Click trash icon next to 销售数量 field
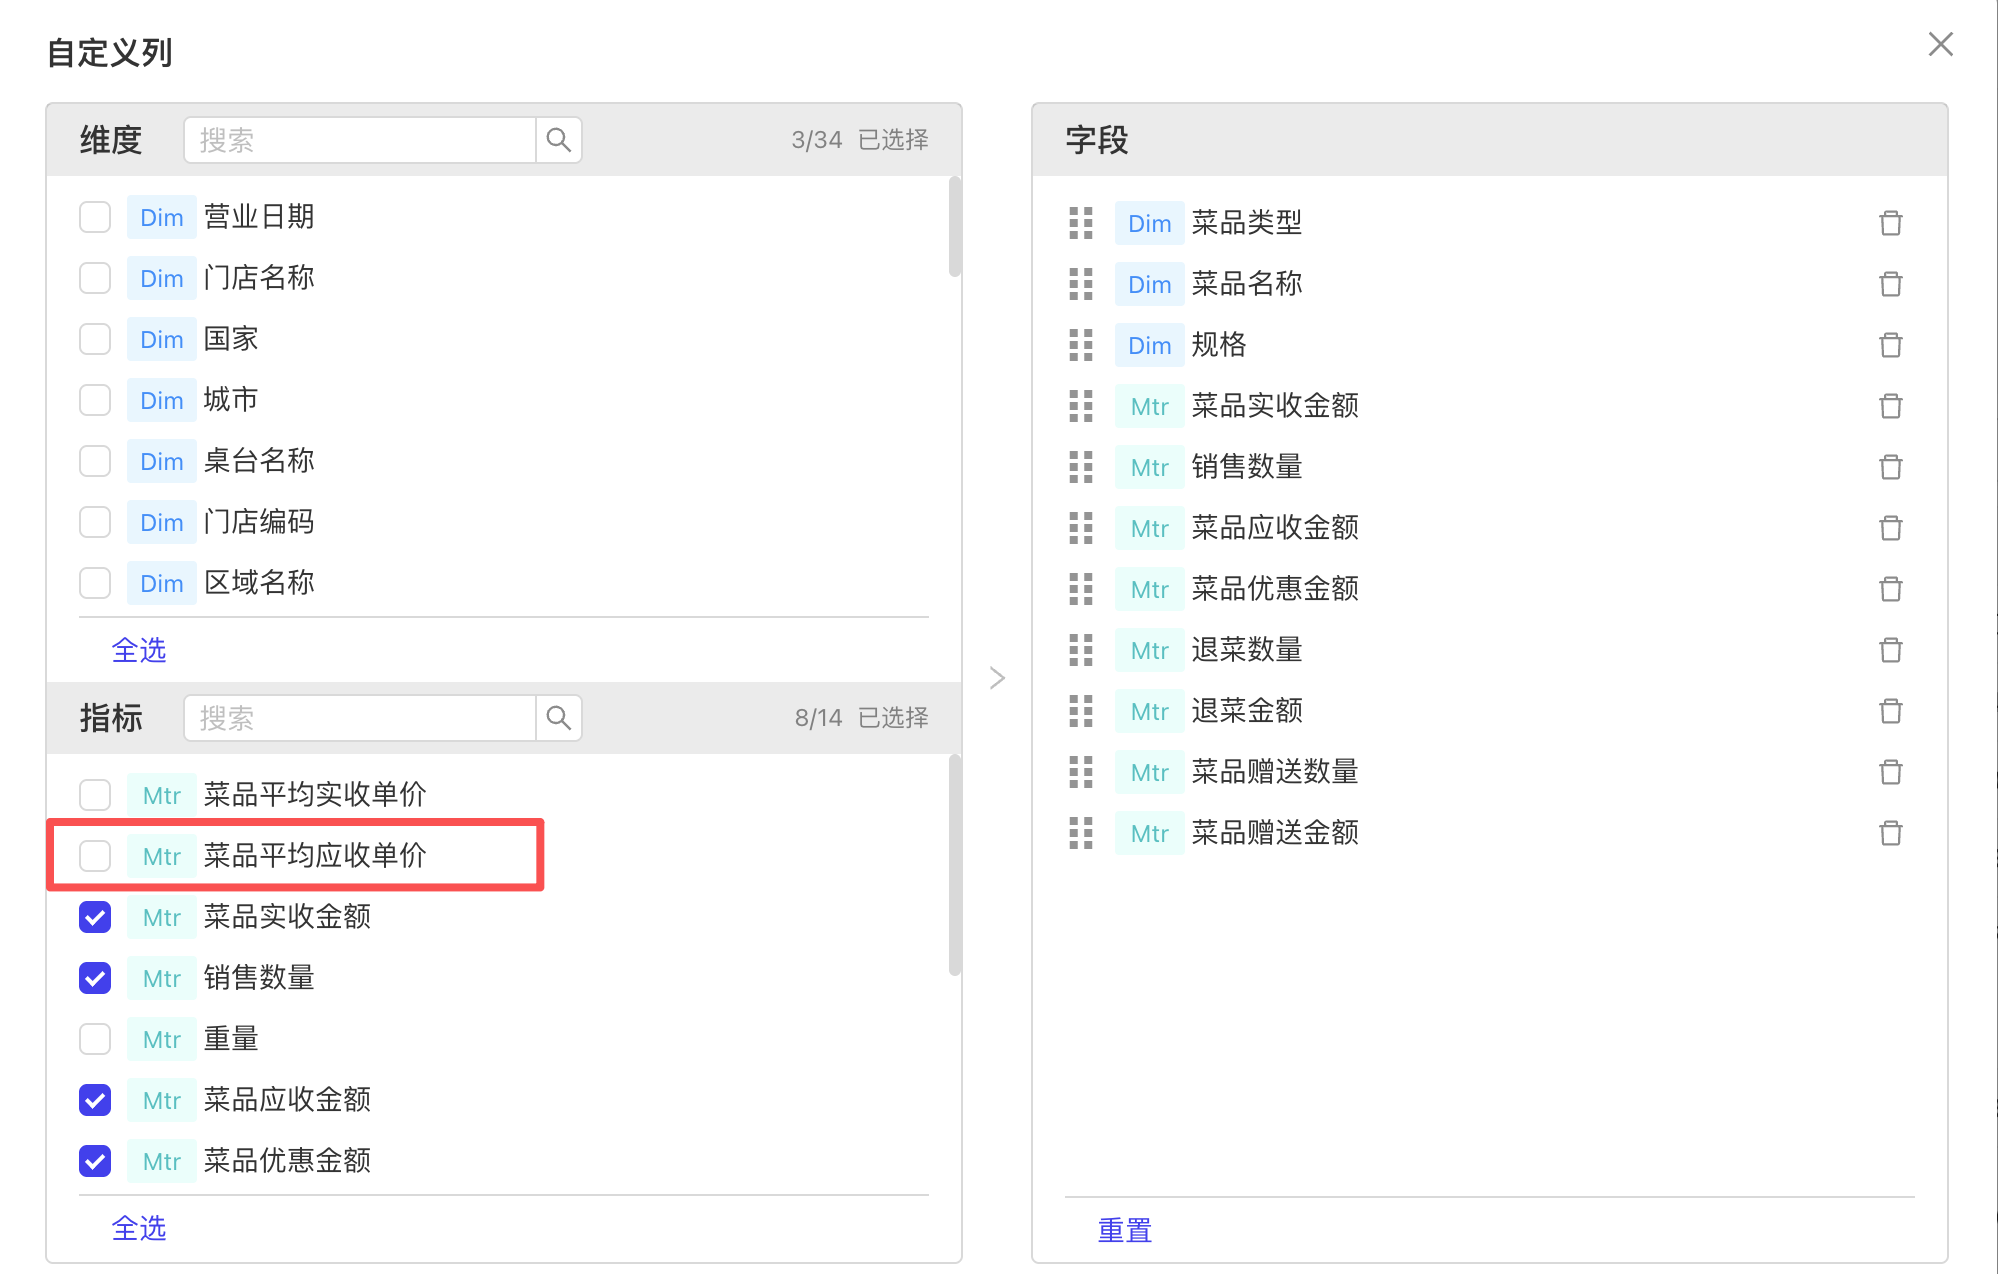Viewport: 1998px width, 1274px height. coord(1889,467)
